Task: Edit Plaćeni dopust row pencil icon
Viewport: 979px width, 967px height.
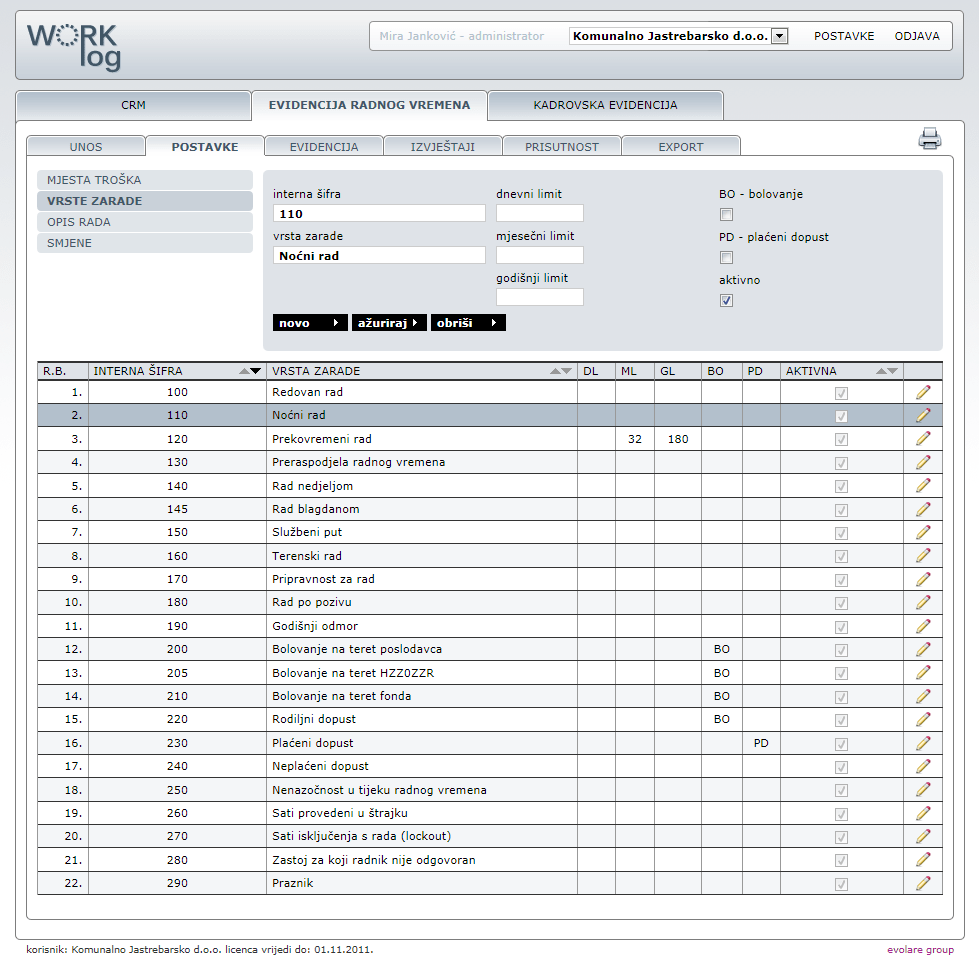Action: coord(923,743)
